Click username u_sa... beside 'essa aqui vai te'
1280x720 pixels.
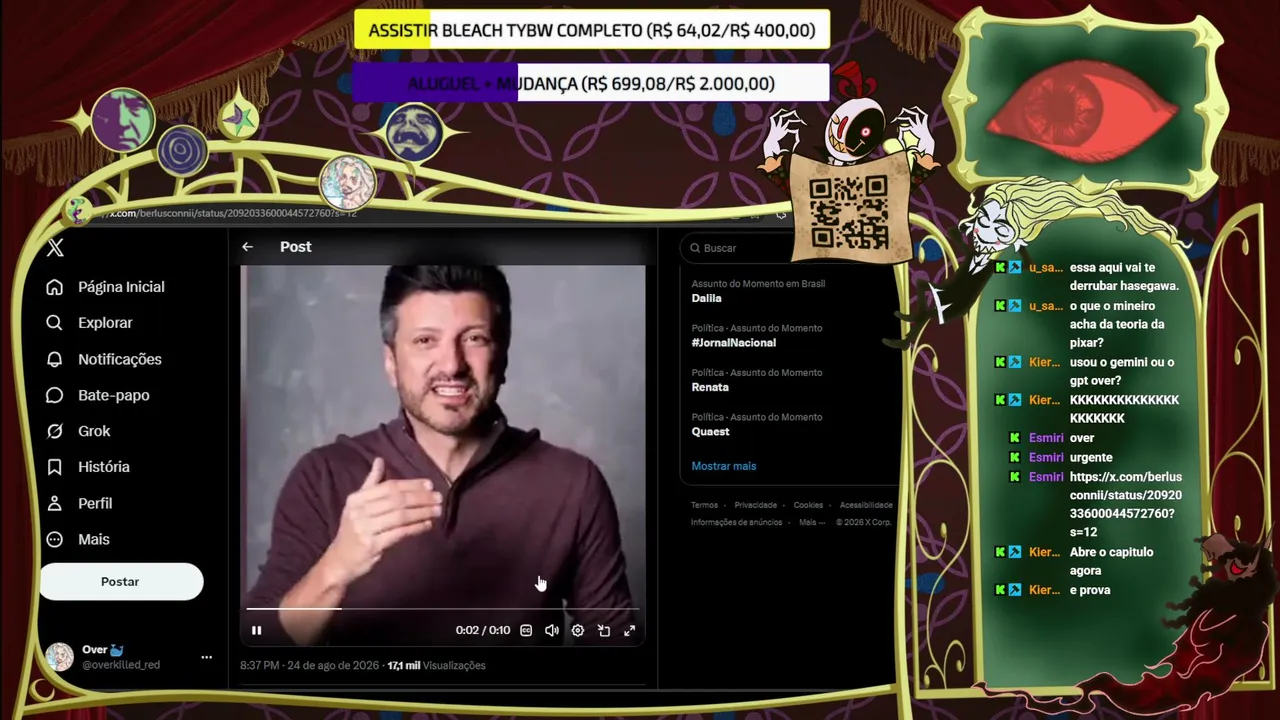point(1046,268)
